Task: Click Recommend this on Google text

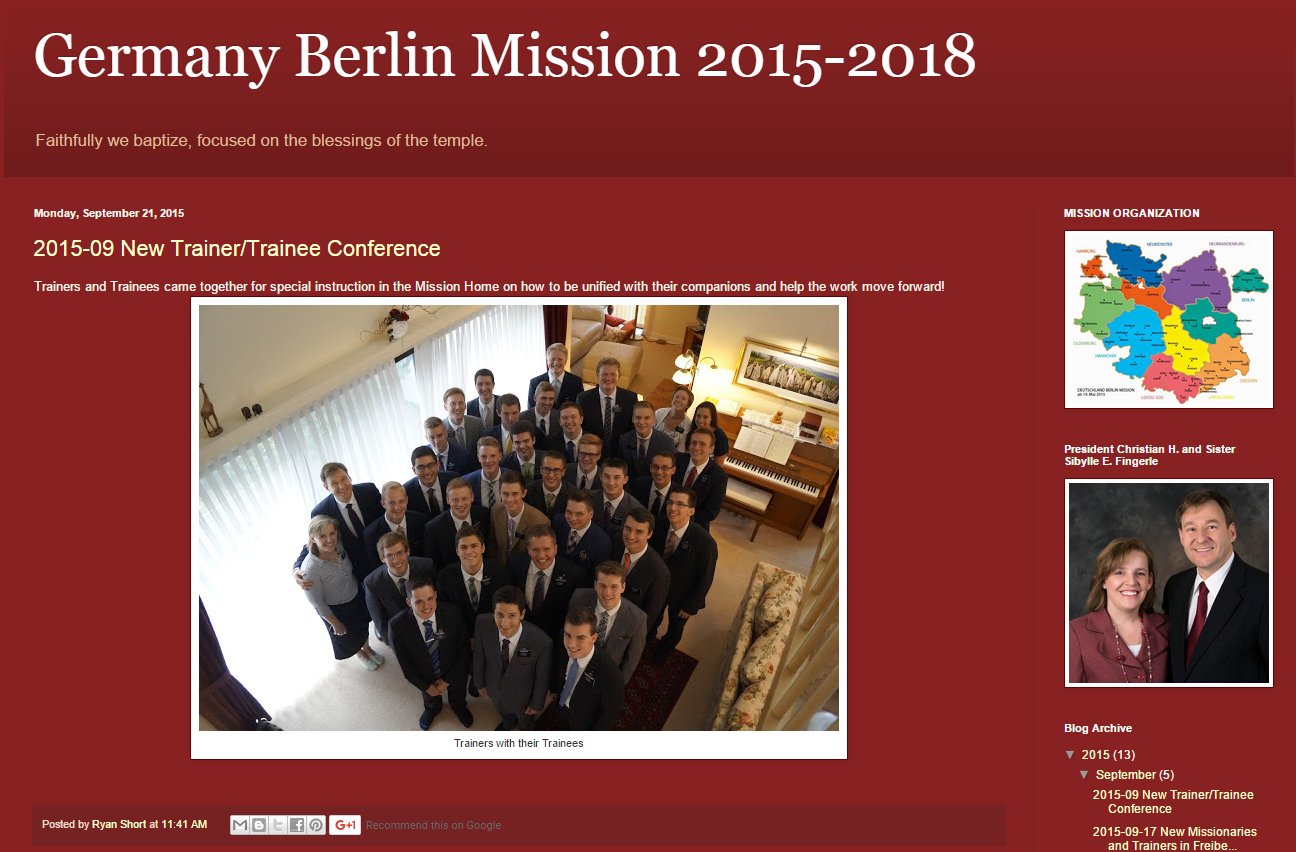Action: tap(433, 825)
